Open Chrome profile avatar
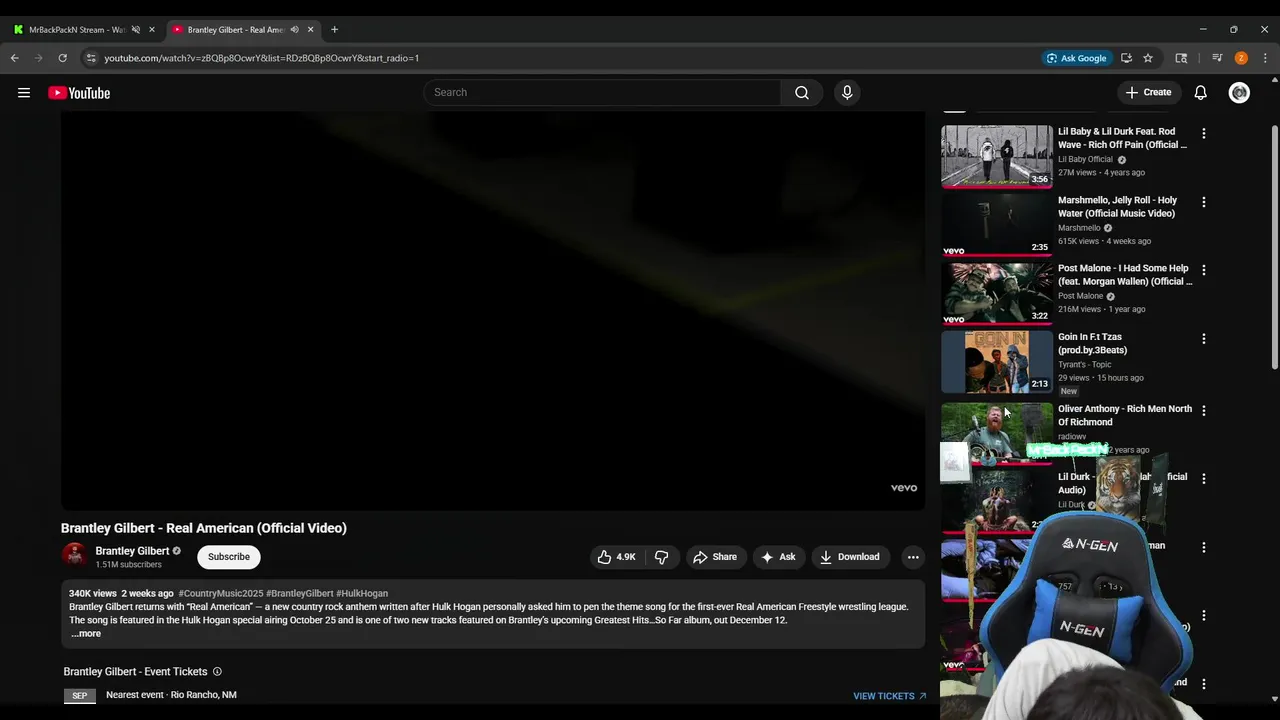1280x720 pixels. pos(1241,58)
